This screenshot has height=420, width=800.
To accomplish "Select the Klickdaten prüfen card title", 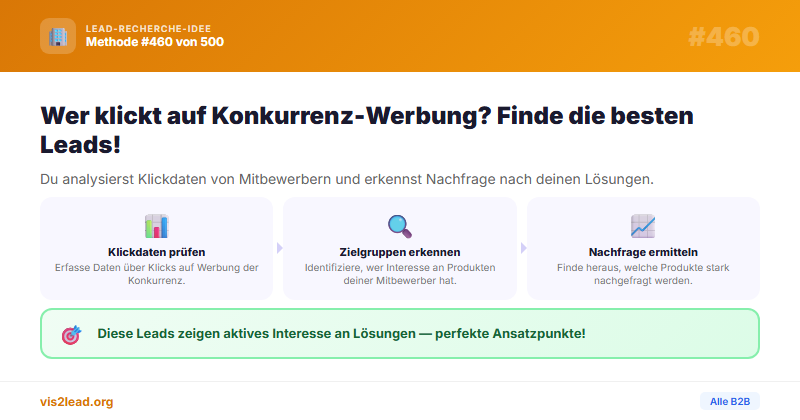I will click(x=157, y=252).
